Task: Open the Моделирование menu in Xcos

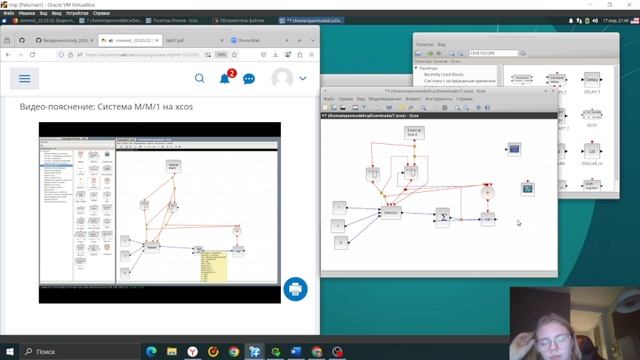Action: tap(385, 99)
